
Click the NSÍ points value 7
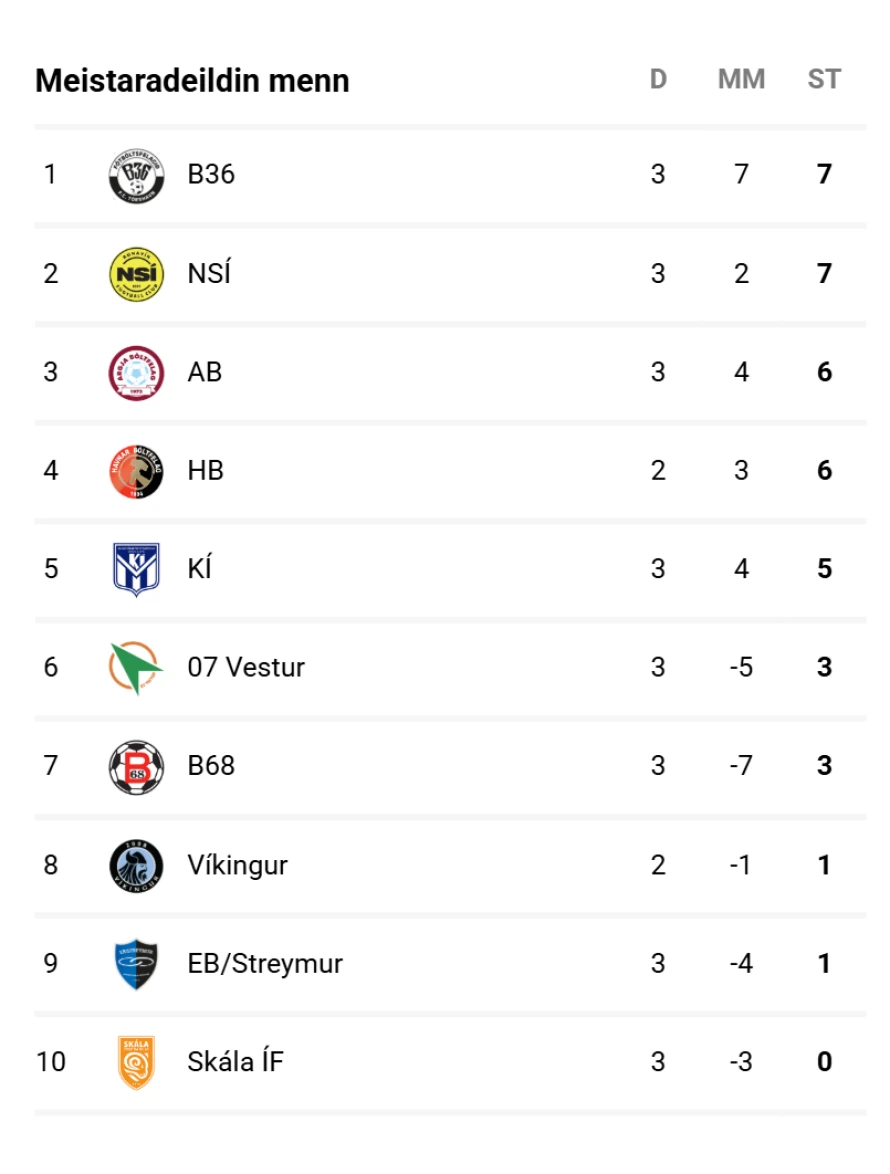tap(824, 274)
